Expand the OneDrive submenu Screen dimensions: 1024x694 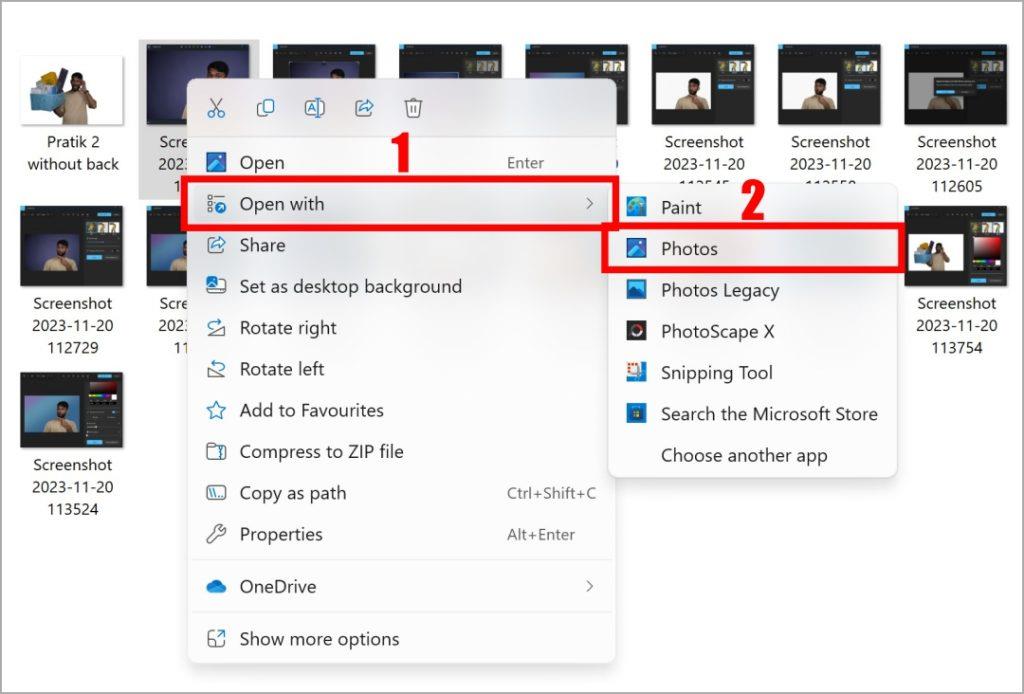401,586
